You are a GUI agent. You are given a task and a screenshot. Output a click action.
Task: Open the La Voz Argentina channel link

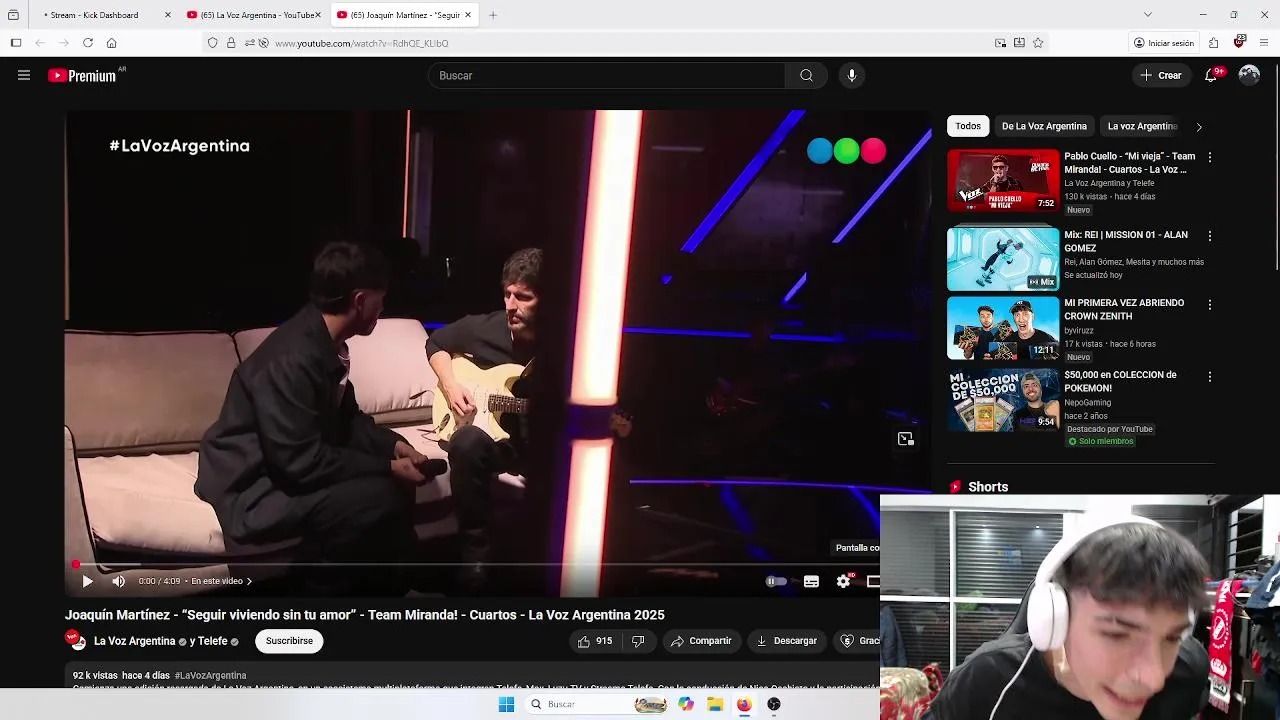[x=134, y=641]
